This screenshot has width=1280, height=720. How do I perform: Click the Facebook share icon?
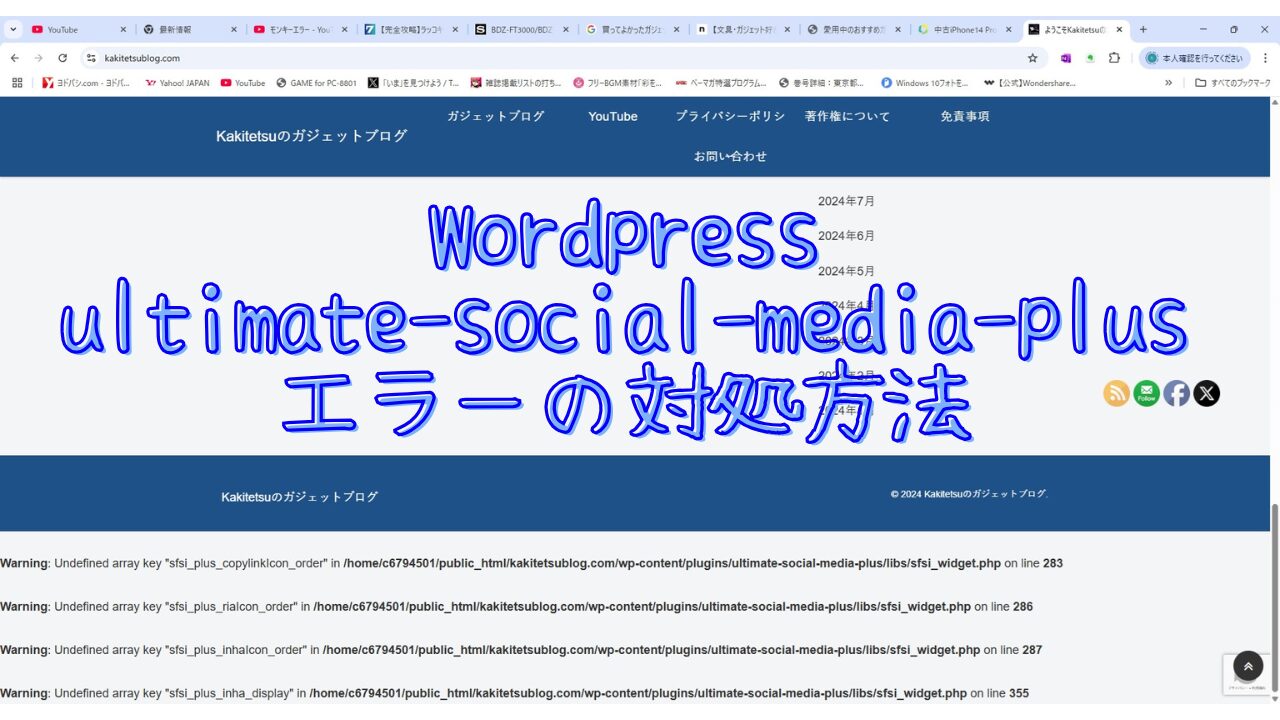(1177, 393)
